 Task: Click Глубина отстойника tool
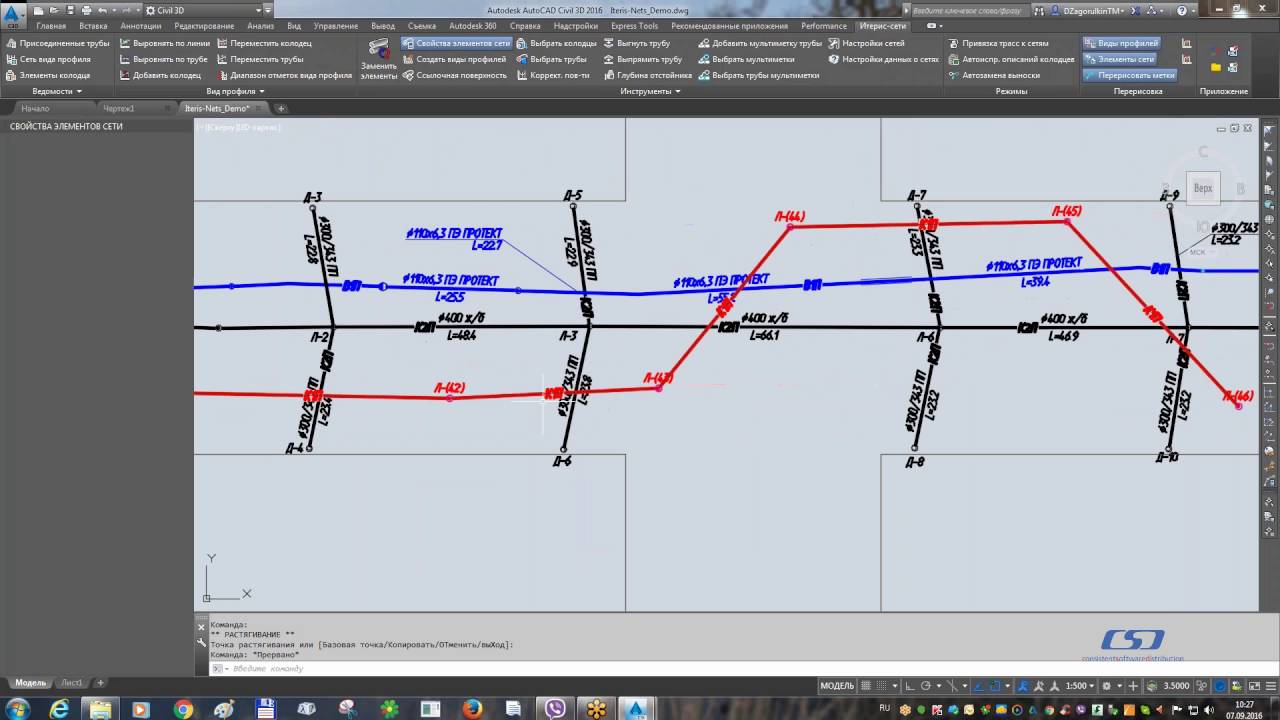click(647, 75)
